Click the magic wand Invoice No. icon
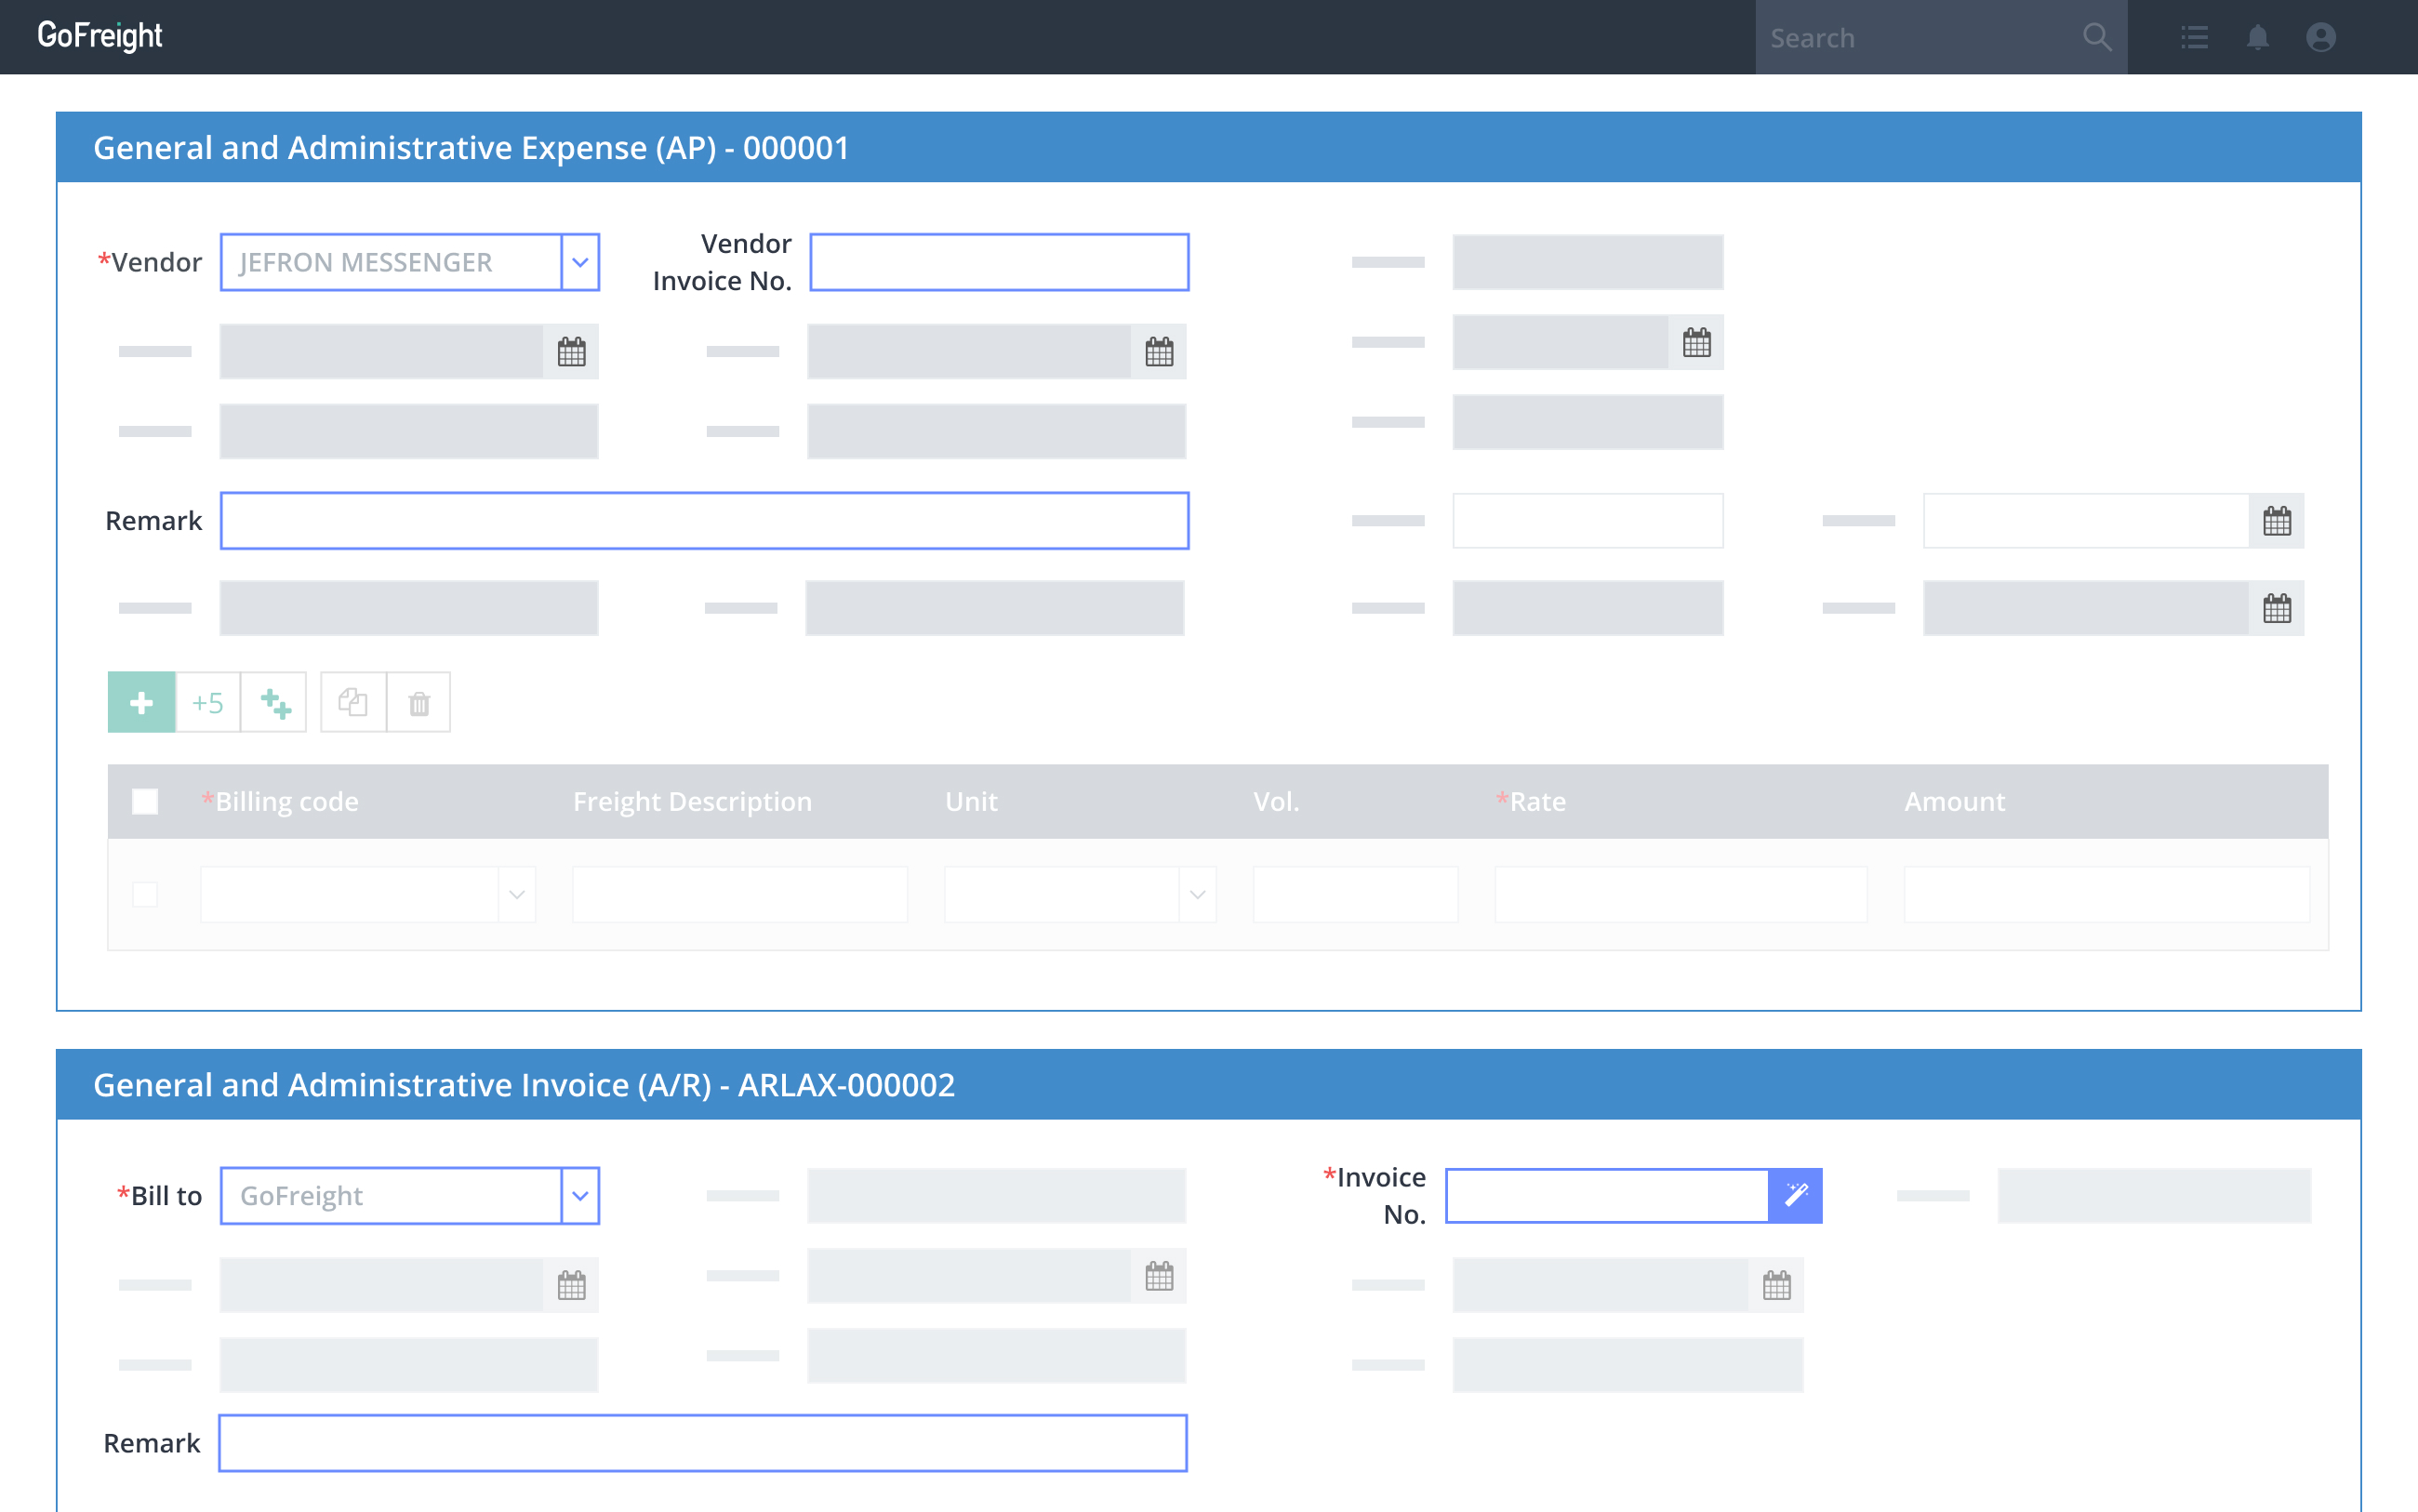The width and height of the screenshot is (2418, 1512). [x=1796, y=1195]
